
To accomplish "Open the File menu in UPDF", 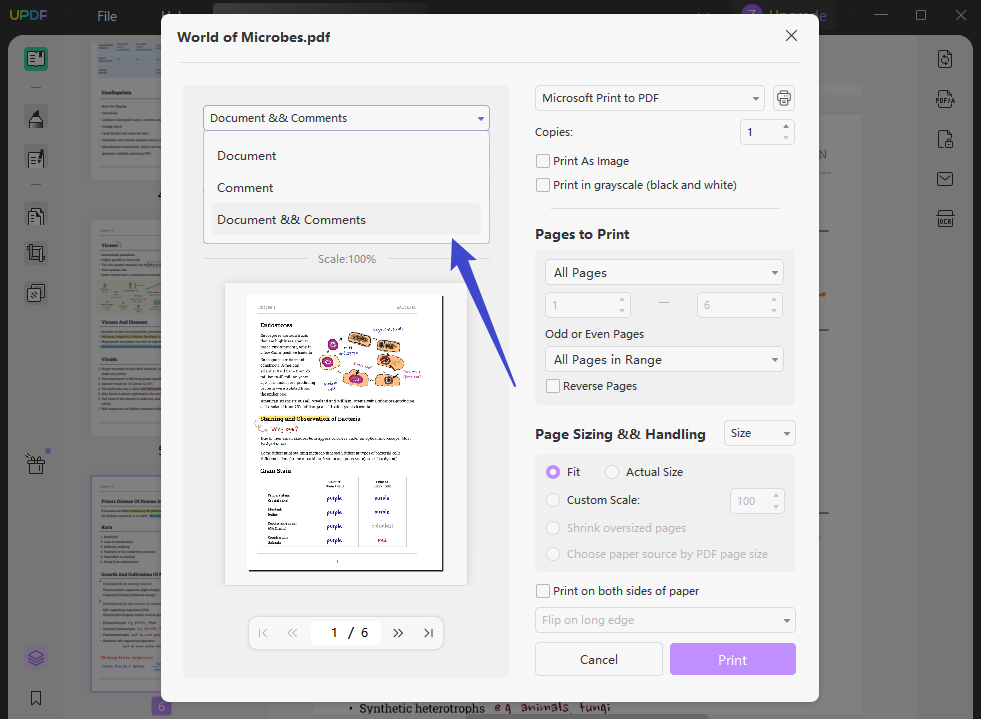I will pos(107,16).
